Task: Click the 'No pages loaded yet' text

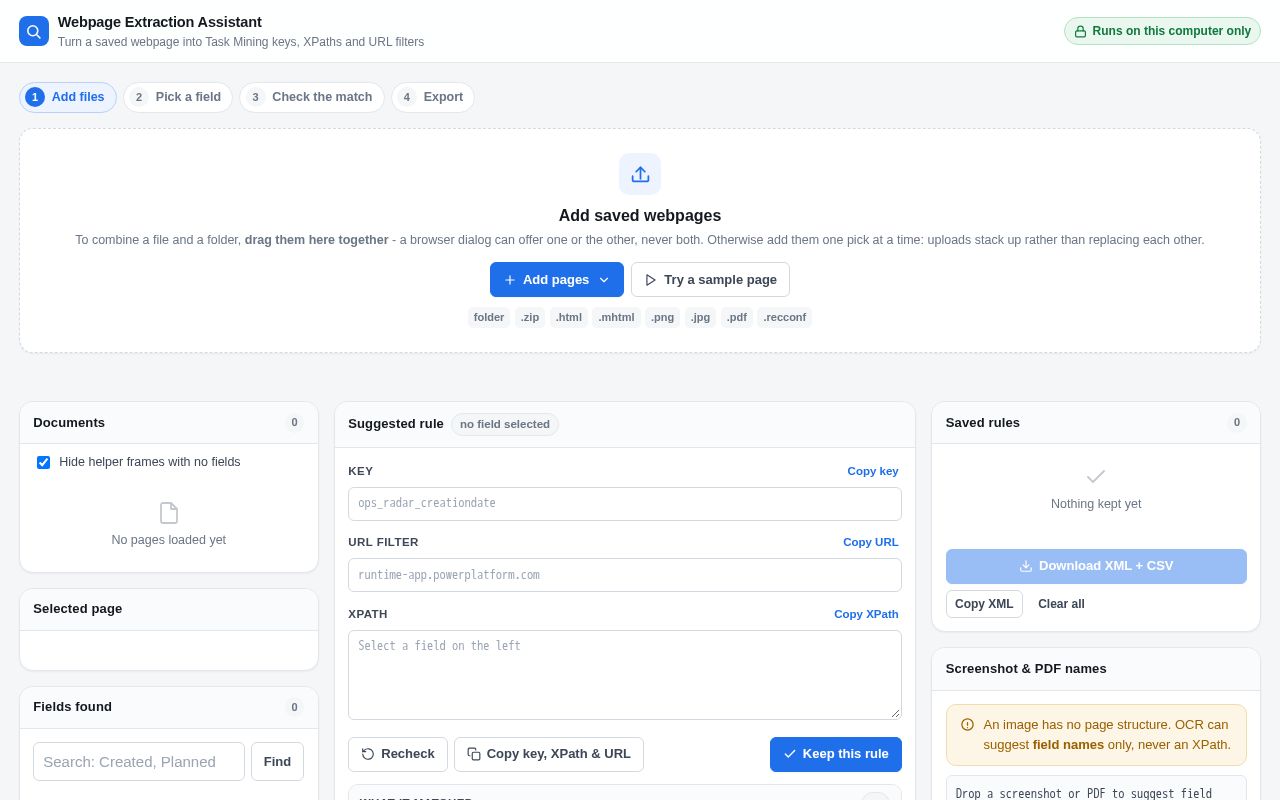Action: 169,540
